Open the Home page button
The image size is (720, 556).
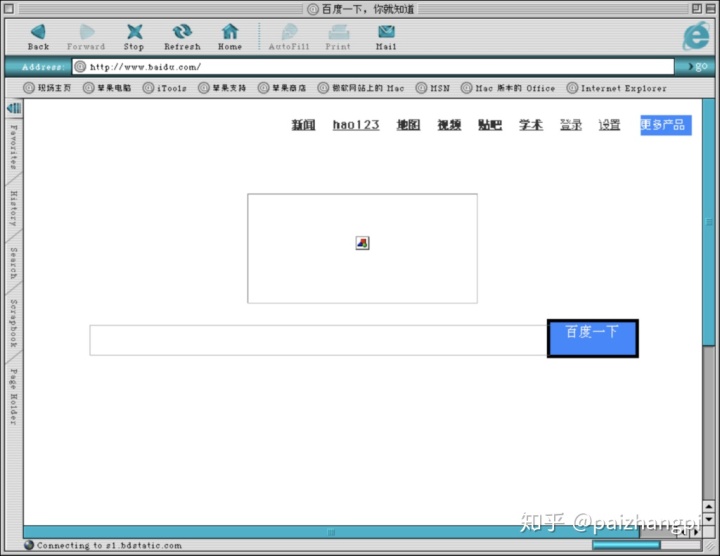[230, 37]
